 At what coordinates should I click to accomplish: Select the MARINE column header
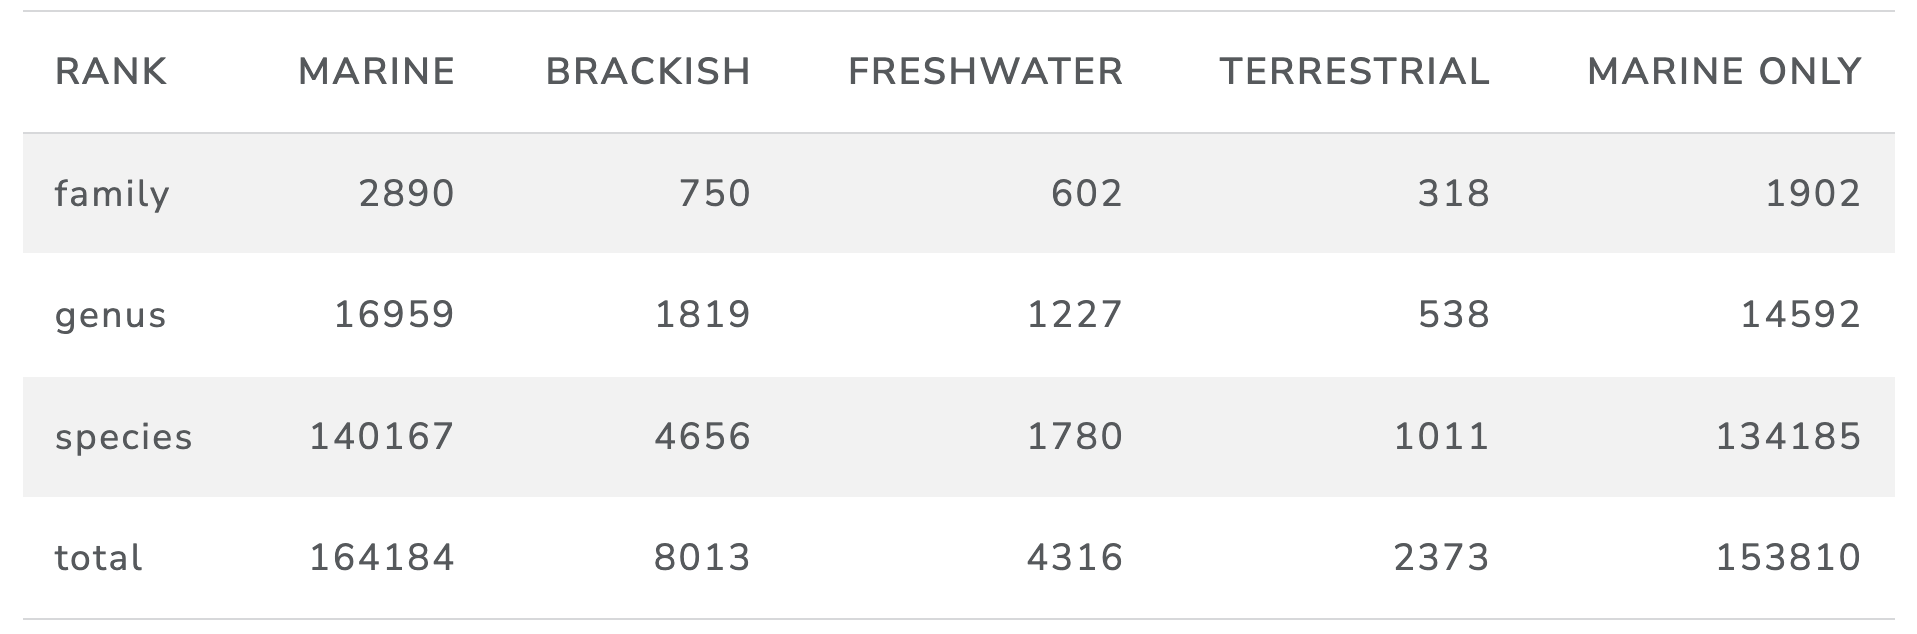(377, 72)
